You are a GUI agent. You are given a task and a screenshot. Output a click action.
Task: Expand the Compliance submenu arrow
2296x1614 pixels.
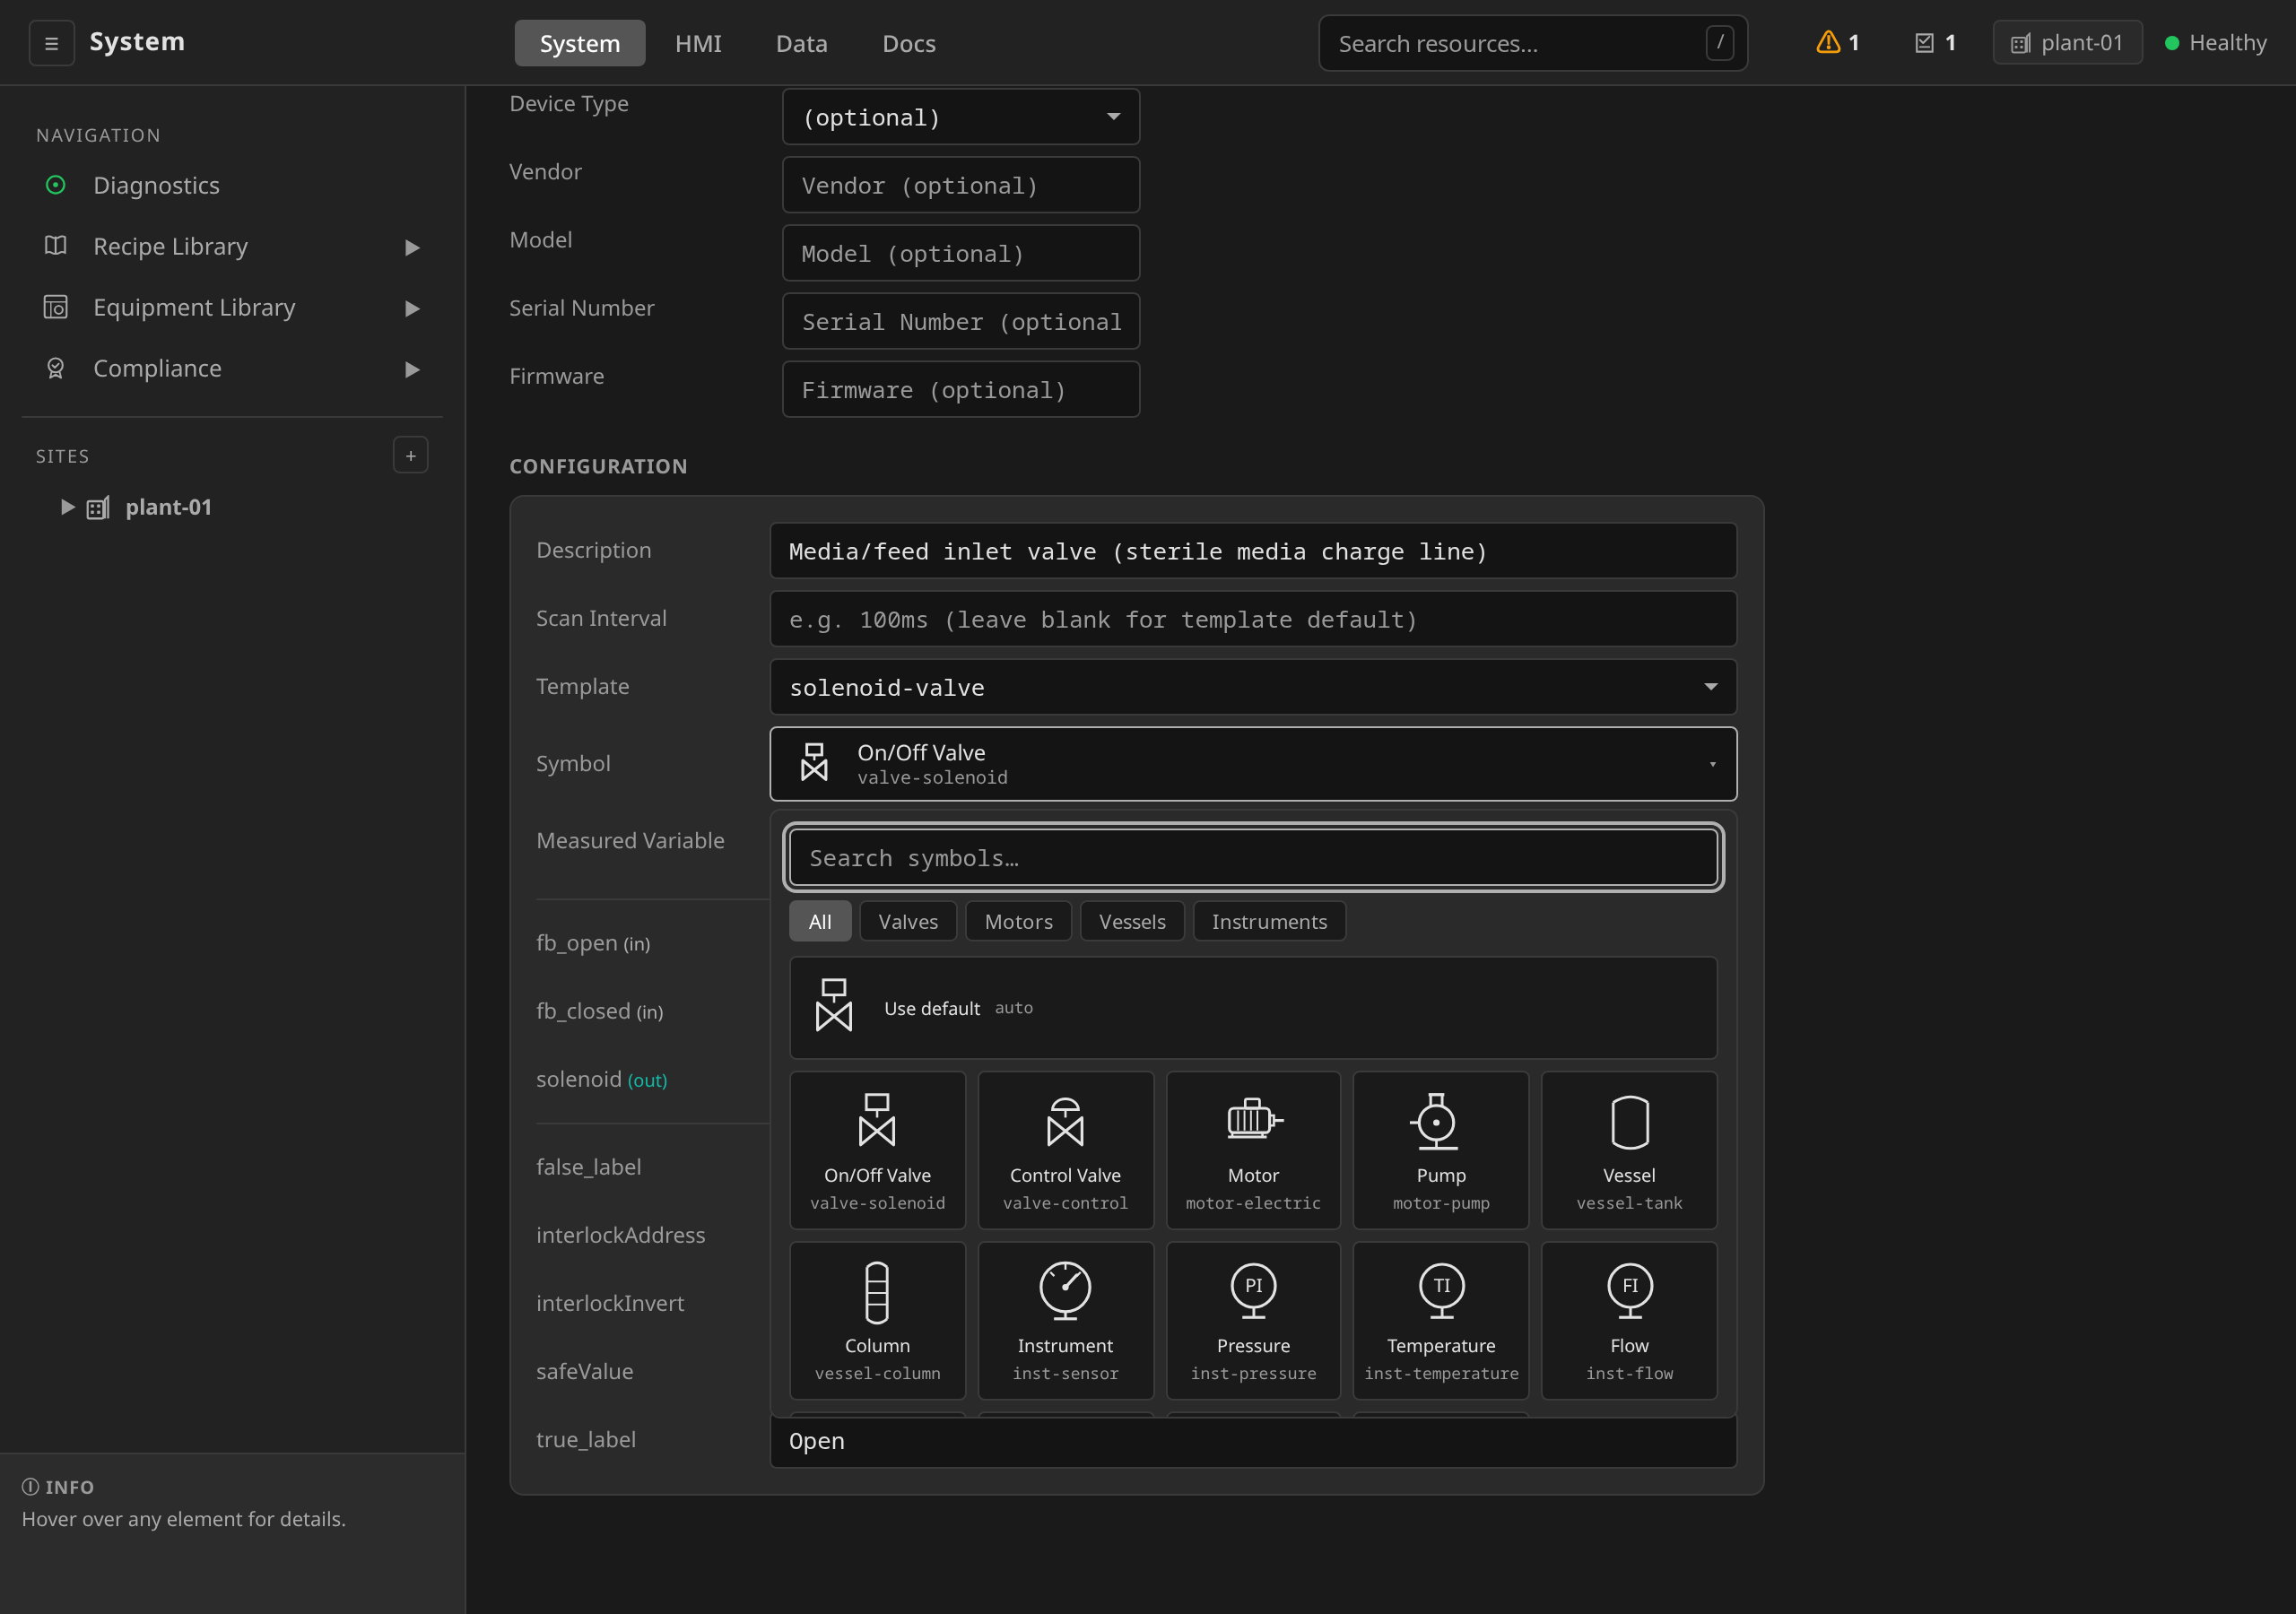(x=412, y=369)
